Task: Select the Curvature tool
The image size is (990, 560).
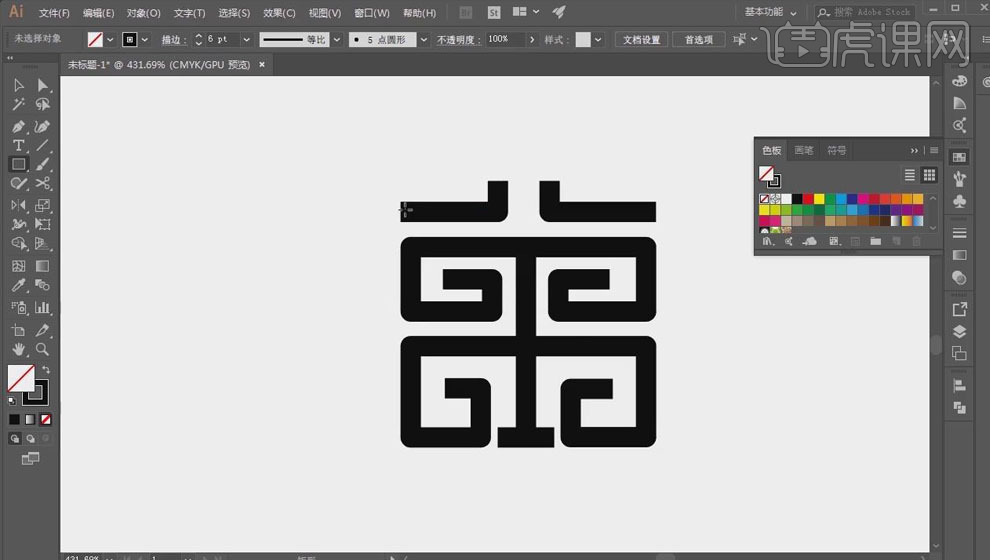Action: pyautogui.click(x=42, y=126)
